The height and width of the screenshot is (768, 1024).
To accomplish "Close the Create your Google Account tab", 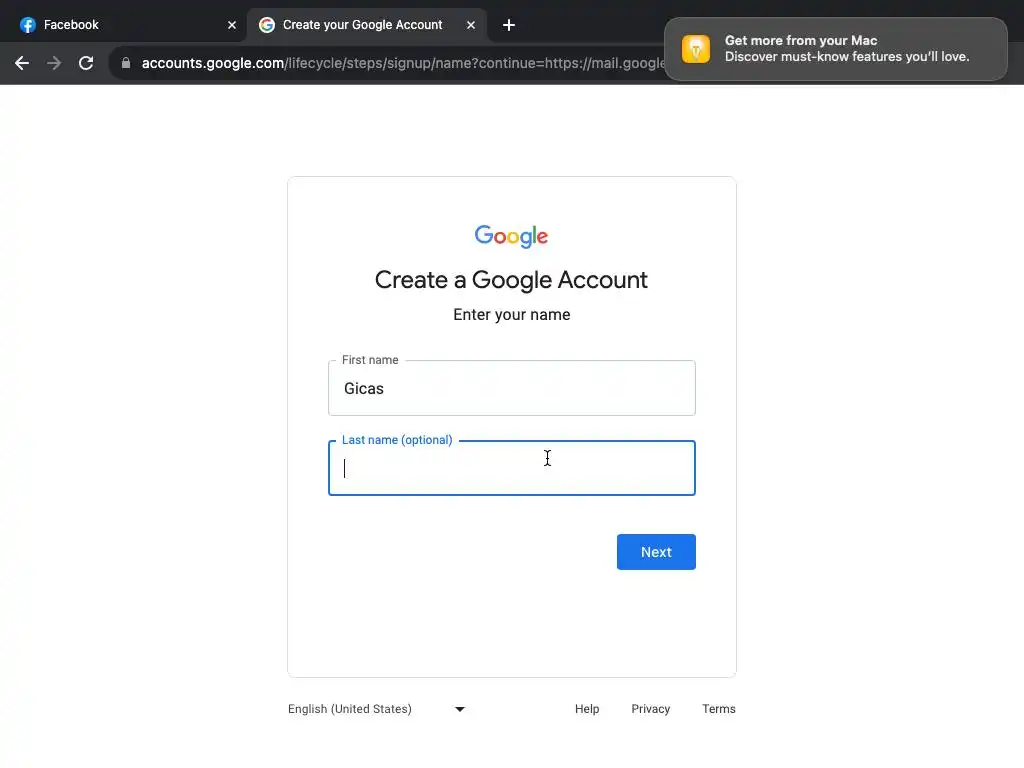I will tap(471, 25).
